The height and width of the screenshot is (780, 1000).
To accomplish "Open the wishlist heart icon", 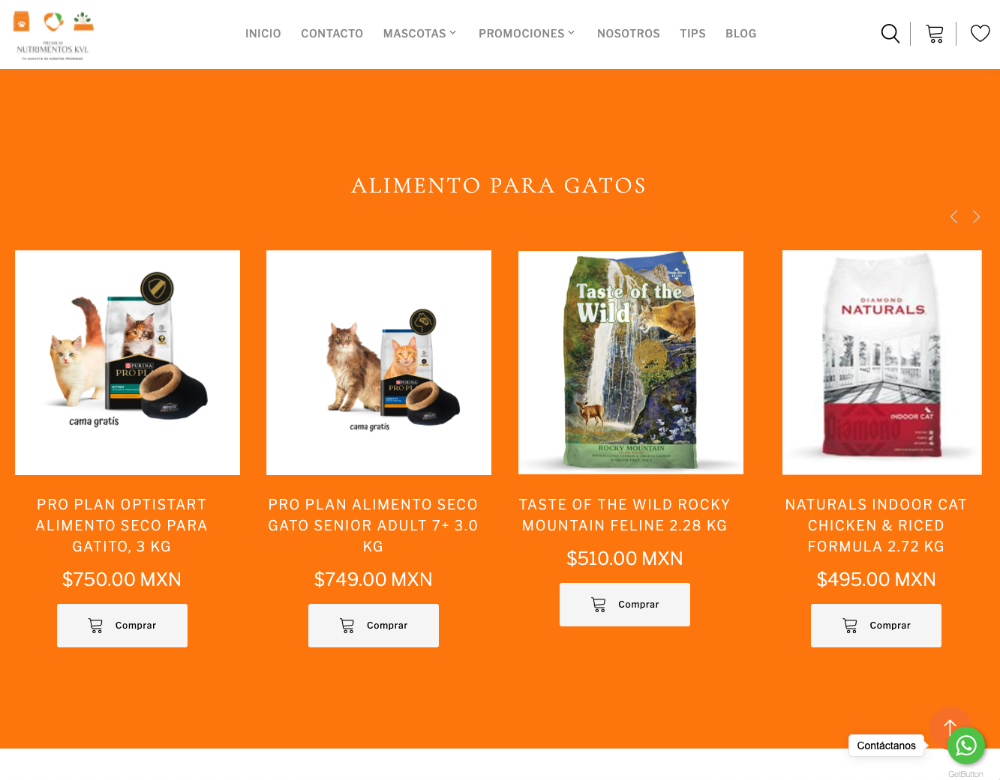I will 980,33.
